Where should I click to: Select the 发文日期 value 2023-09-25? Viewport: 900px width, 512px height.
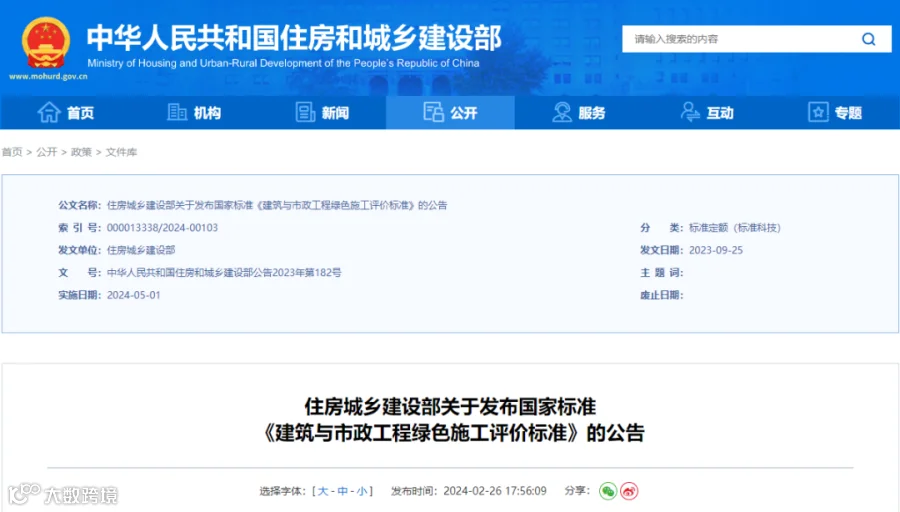coord(716,250)
